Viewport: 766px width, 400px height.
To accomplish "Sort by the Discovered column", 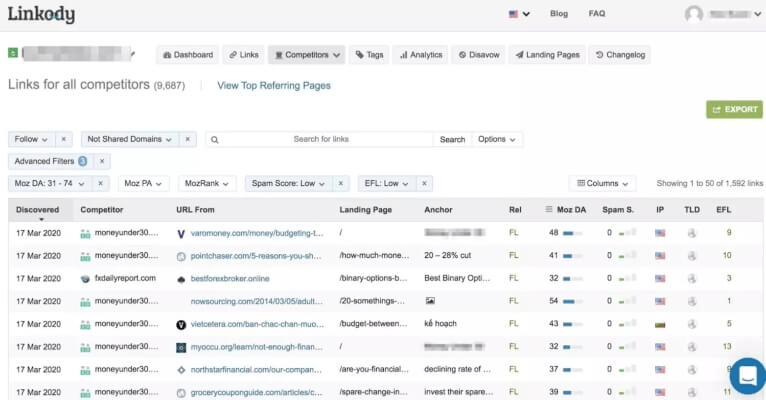I will (x=37, y=210).
